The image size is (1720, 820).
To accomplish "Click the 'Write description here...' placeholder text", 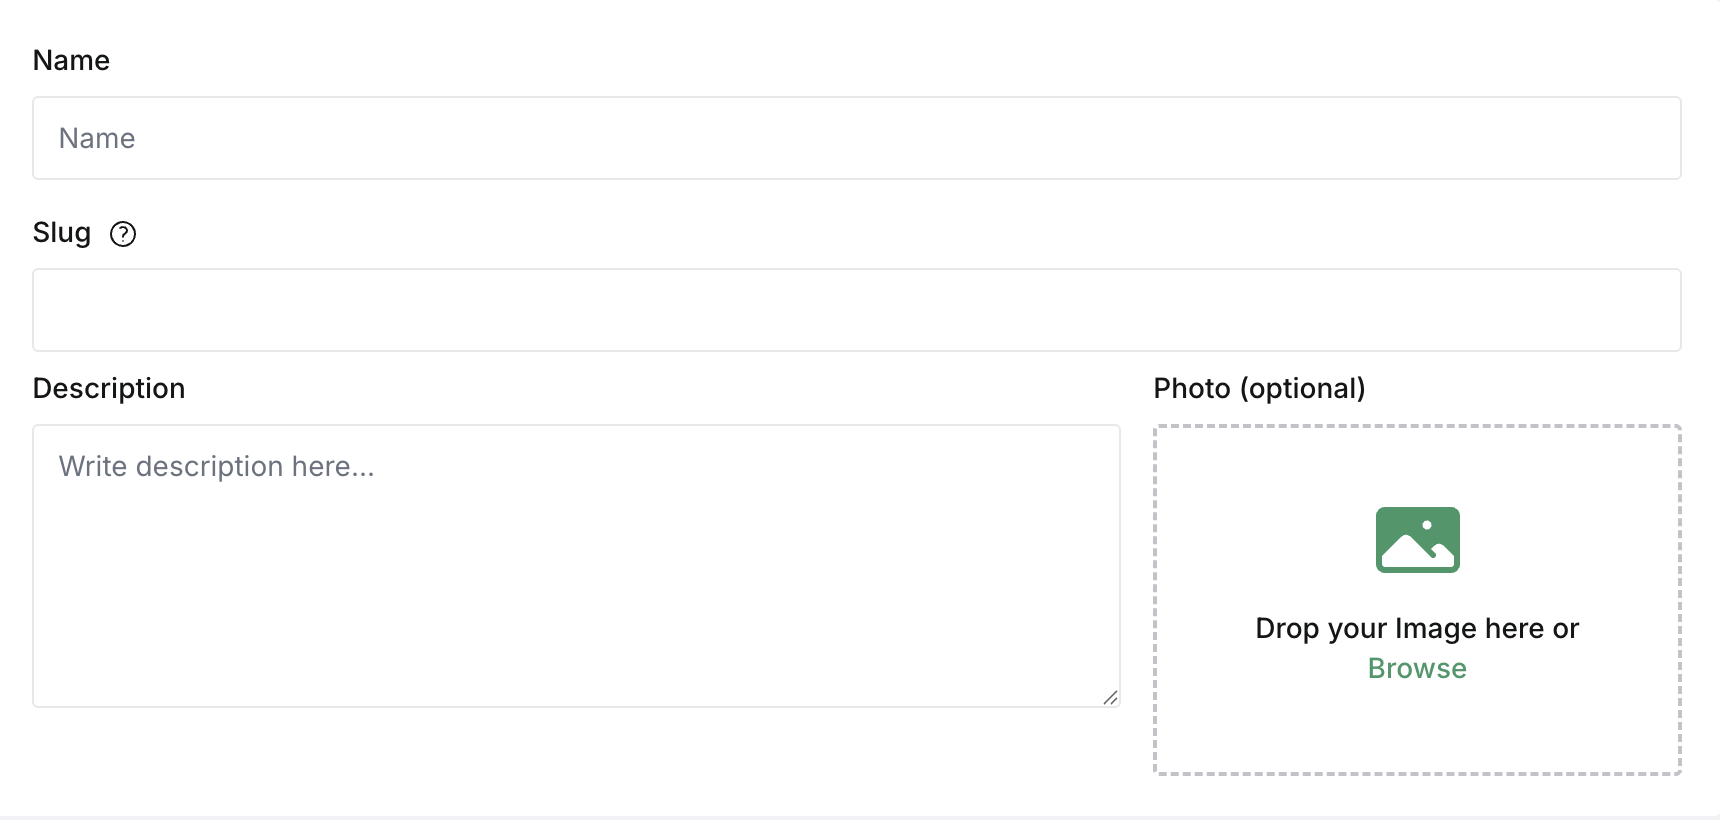I will pos(216,466).
